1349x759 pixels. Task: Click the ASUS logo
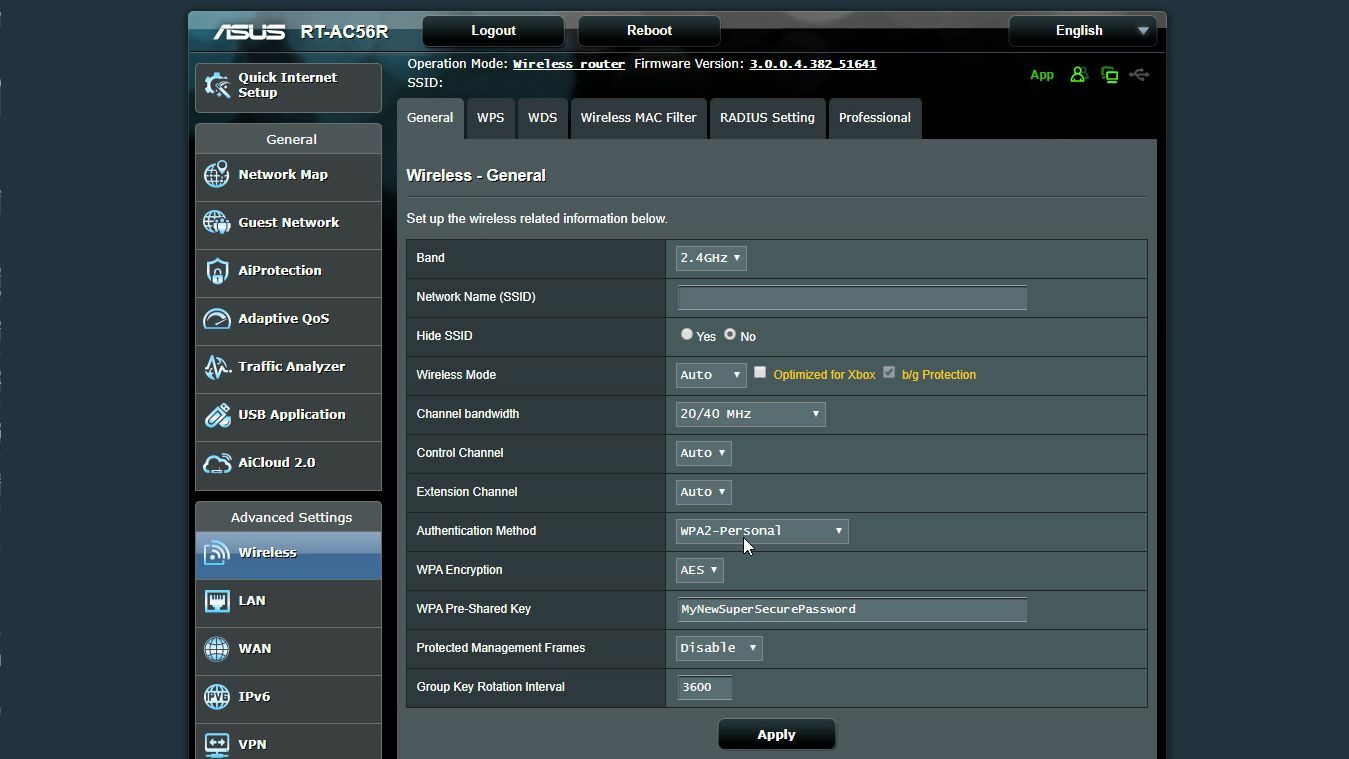click(249, 32)
